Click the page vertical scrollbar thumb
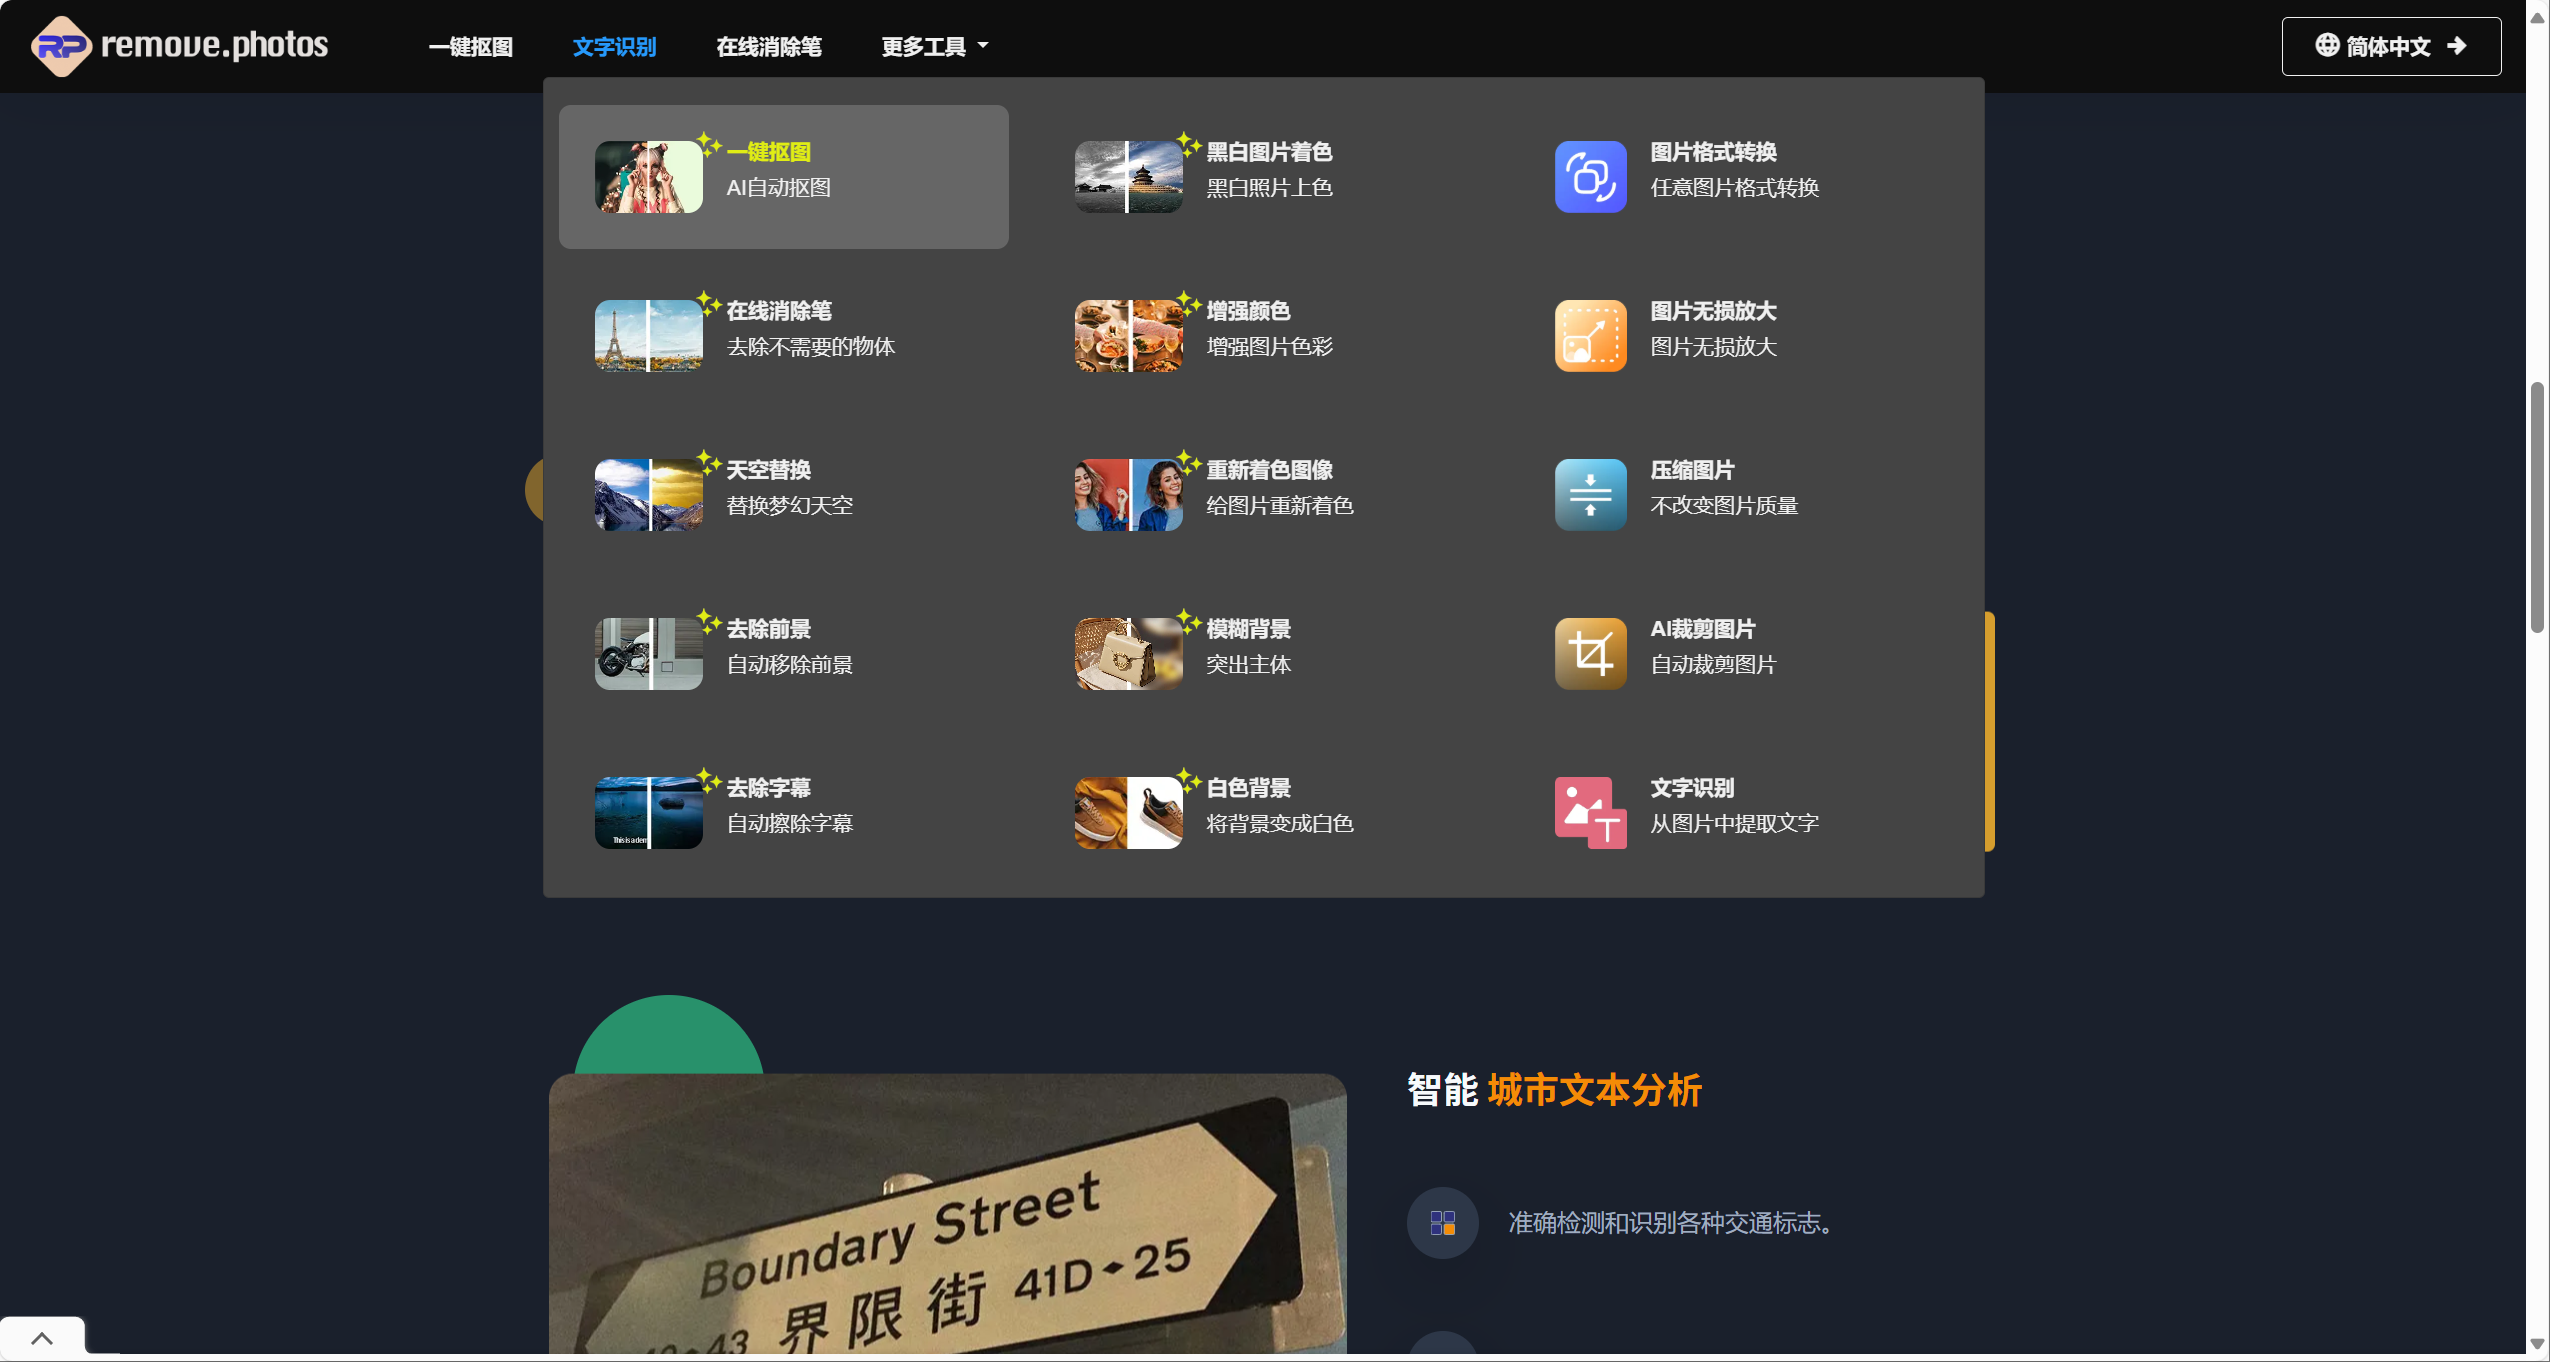This screenshot has height=1362, width=2550. tap(2537, 507)
